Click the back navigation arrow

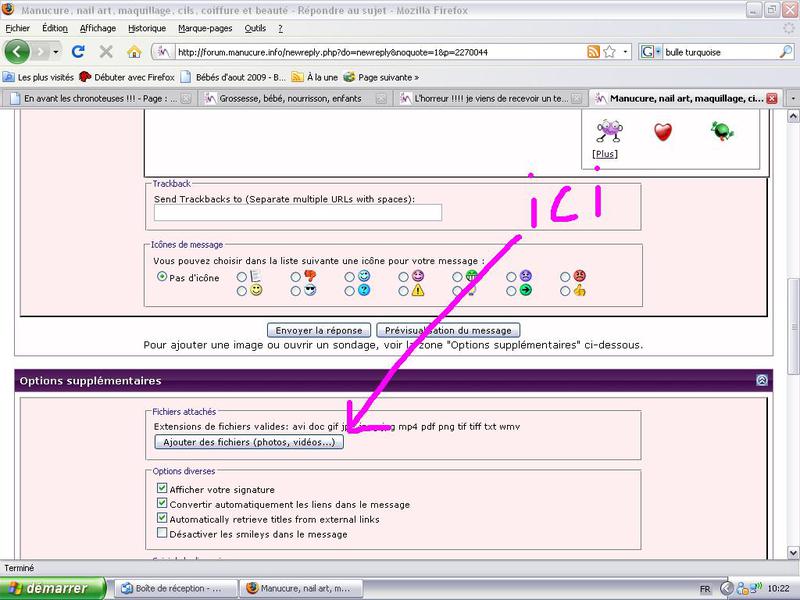click(x=17, y=51)
